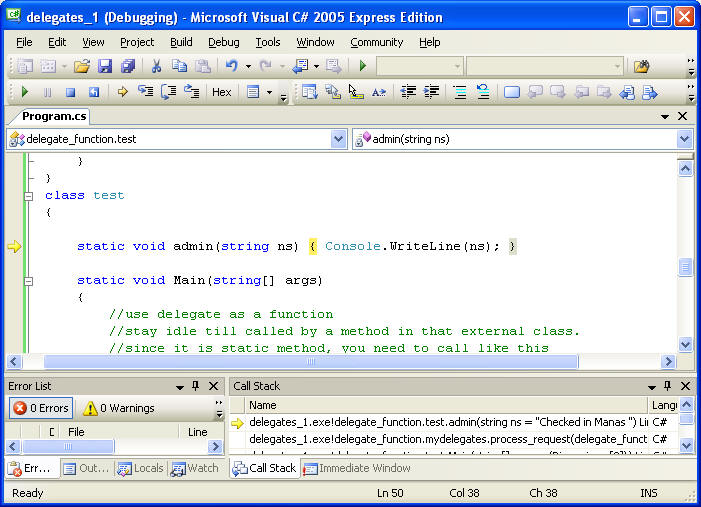The width and height of the screenshot is (701, 507).
Task: Open the admin(string ns) member dropdown
Action: click(684, 139)
